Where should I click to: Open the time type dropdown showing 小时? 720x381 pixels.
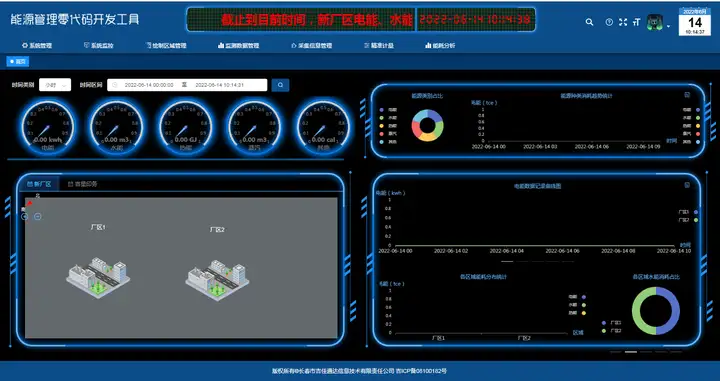pyautogui.click(x=55, y=85)
